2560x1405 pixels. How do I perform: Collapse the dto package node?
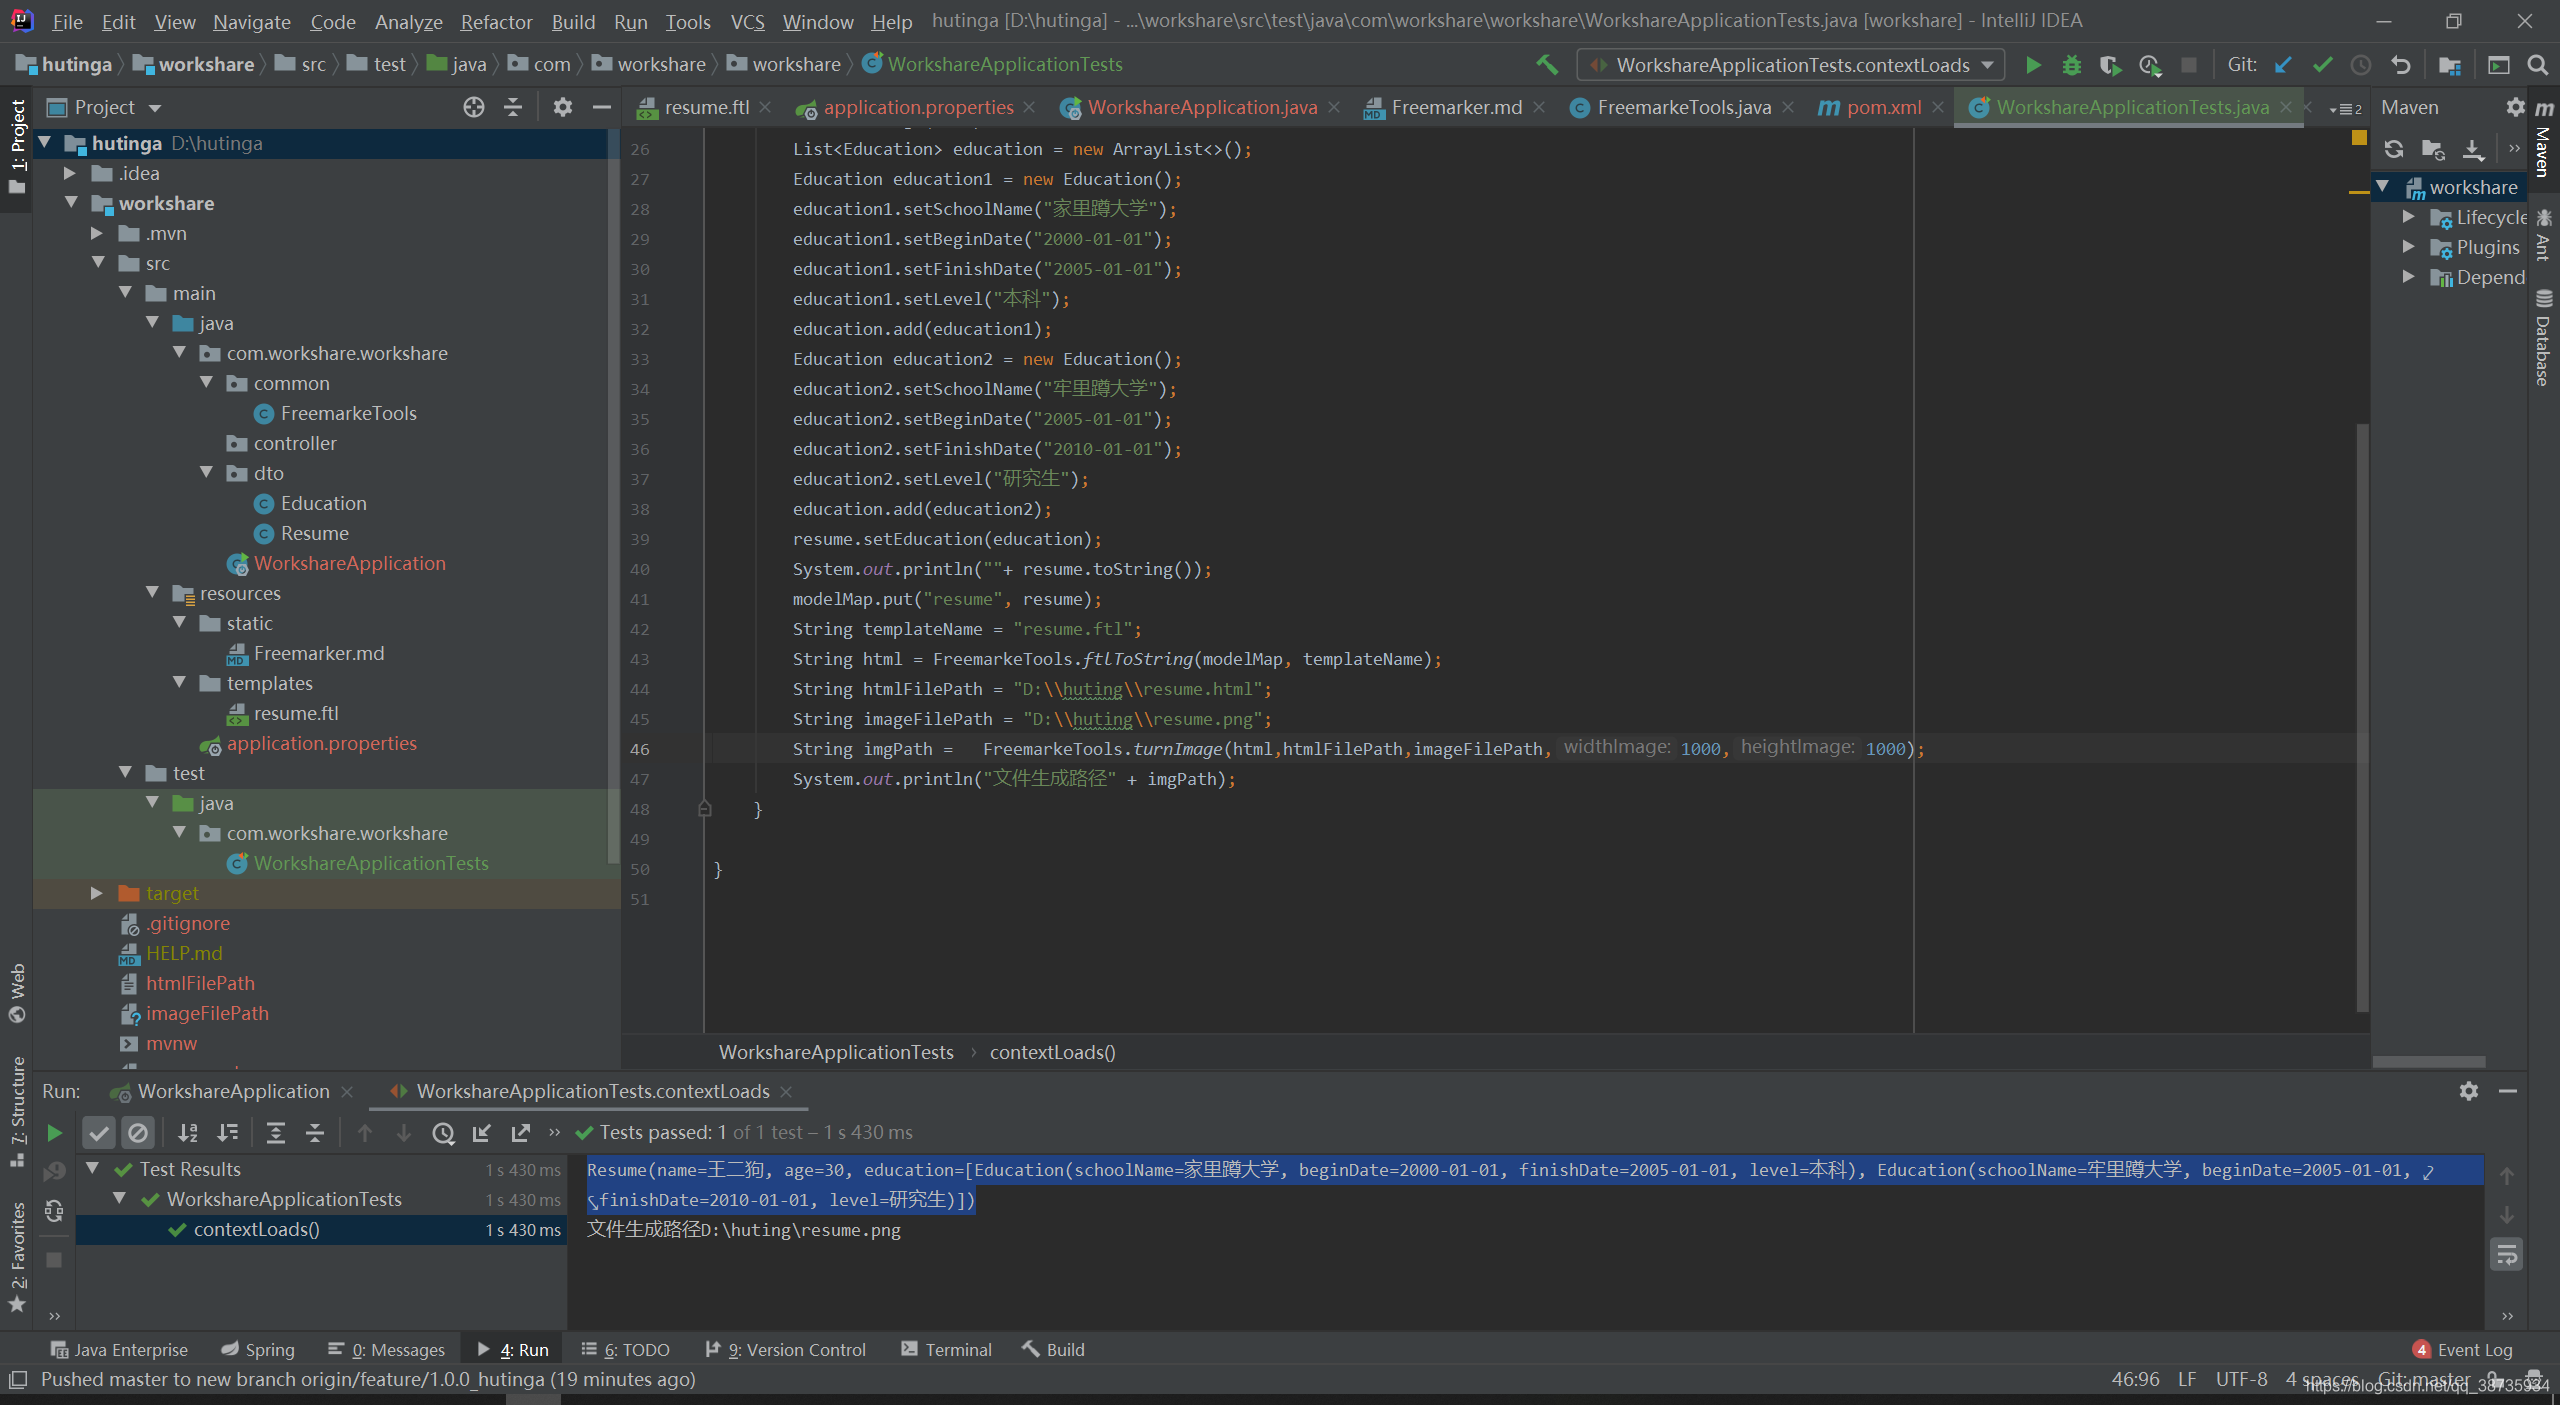pyautogui.click(x=206, y=473)
